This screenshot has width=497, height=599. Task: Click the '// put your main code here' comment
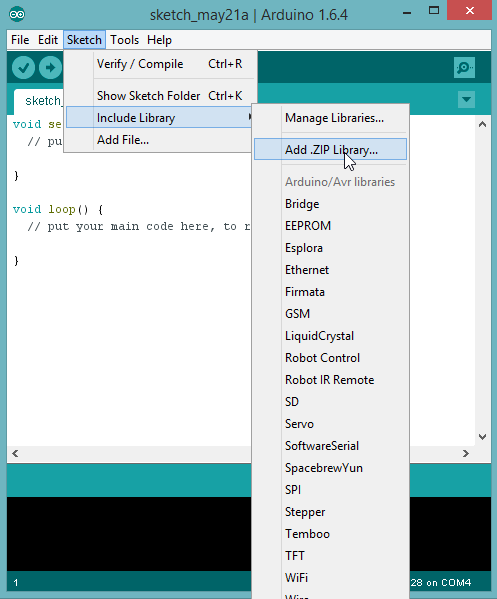[139, 227]
